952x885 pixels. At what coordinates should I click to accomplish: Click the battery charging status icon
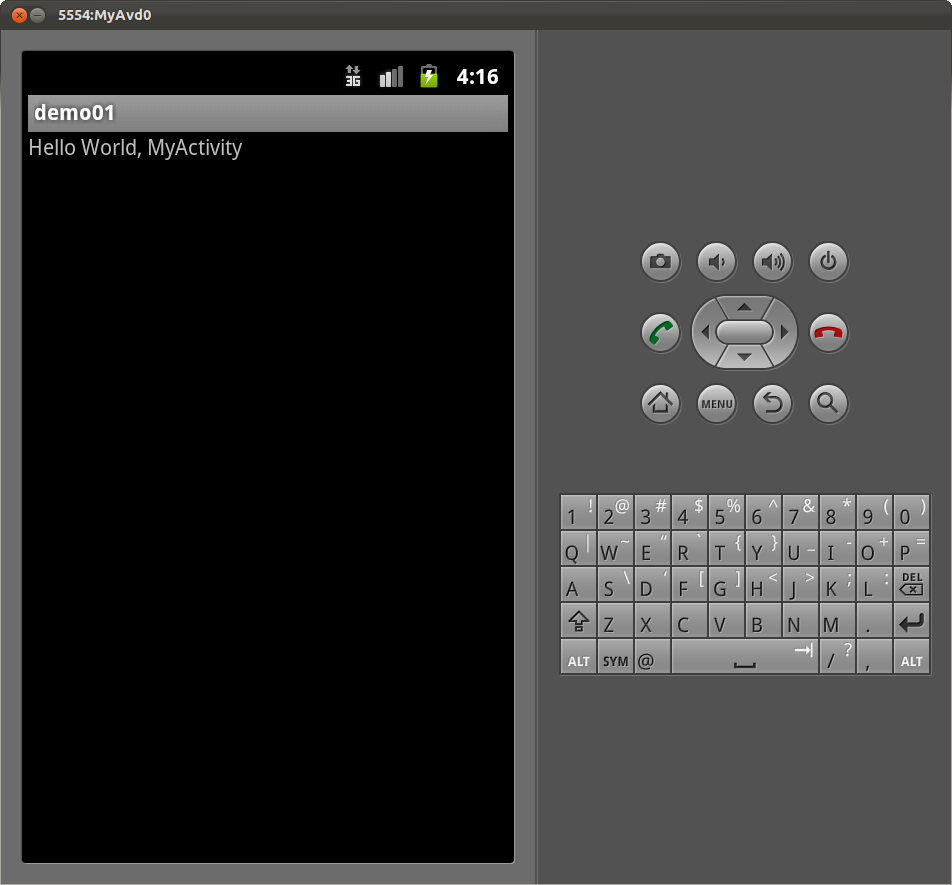(428, 76)
